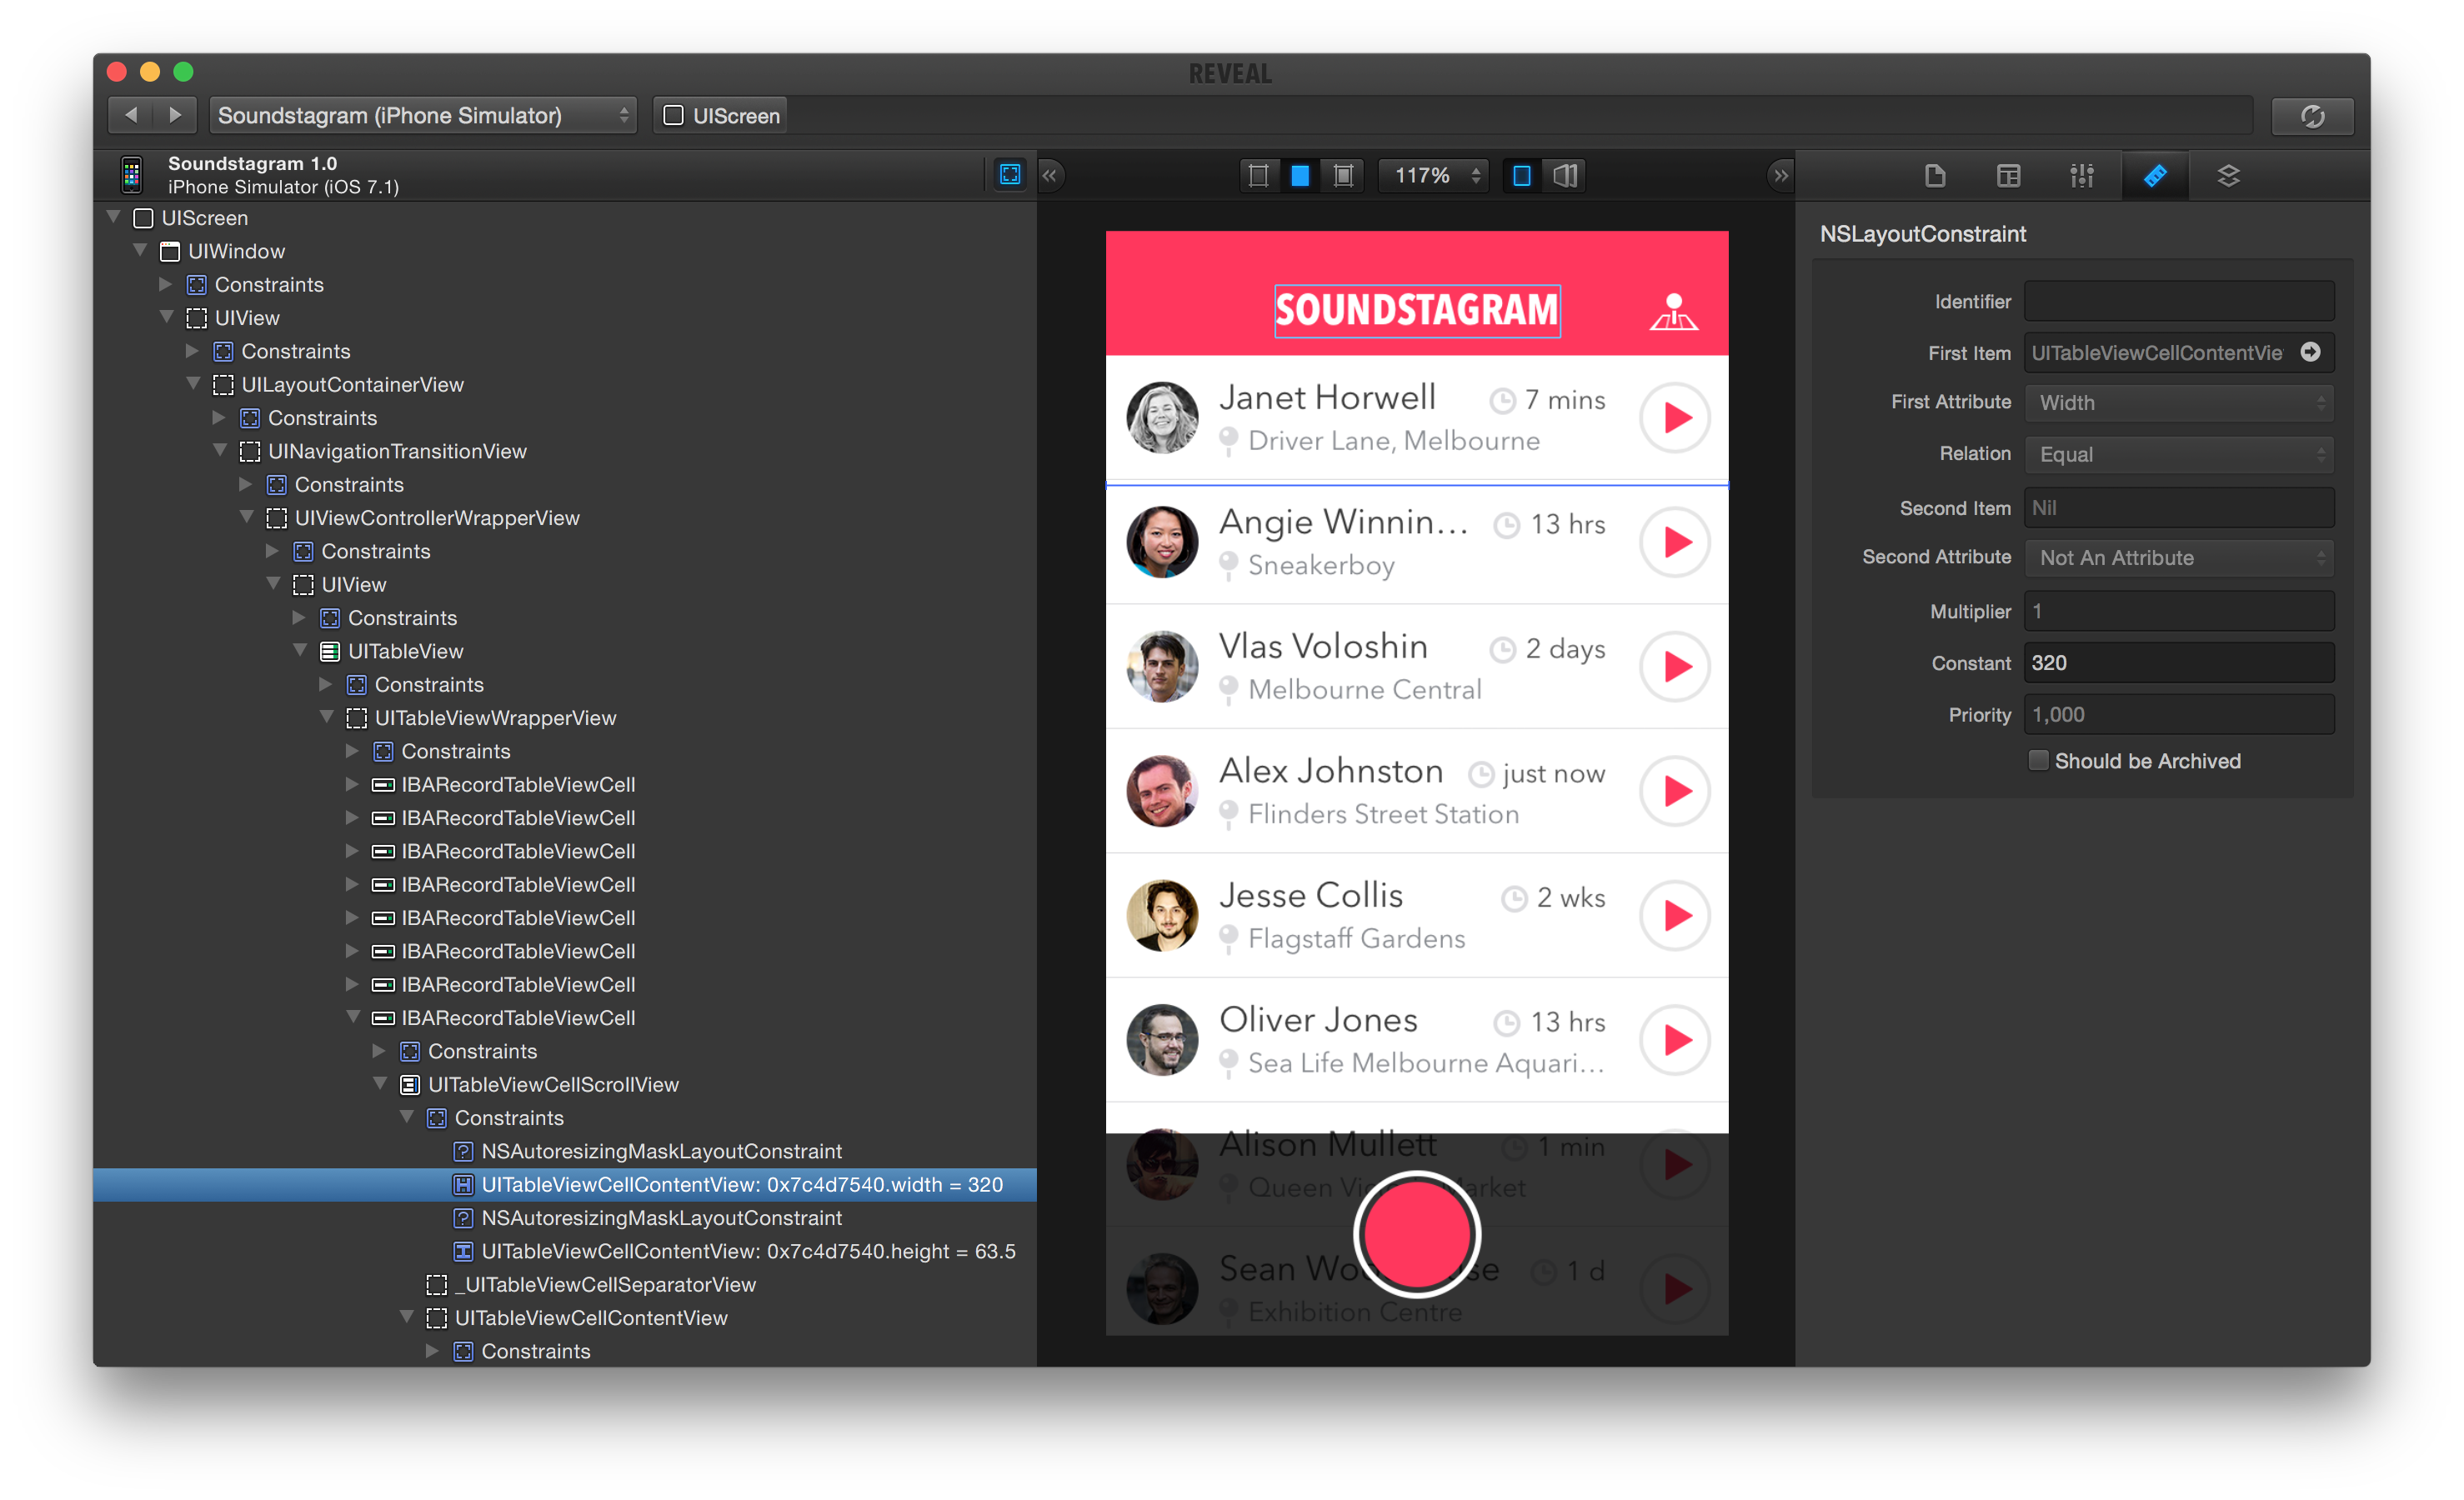Open the Attributes inspector tab
The height and width of the screenshot is (1500, 2464).
2082,176
